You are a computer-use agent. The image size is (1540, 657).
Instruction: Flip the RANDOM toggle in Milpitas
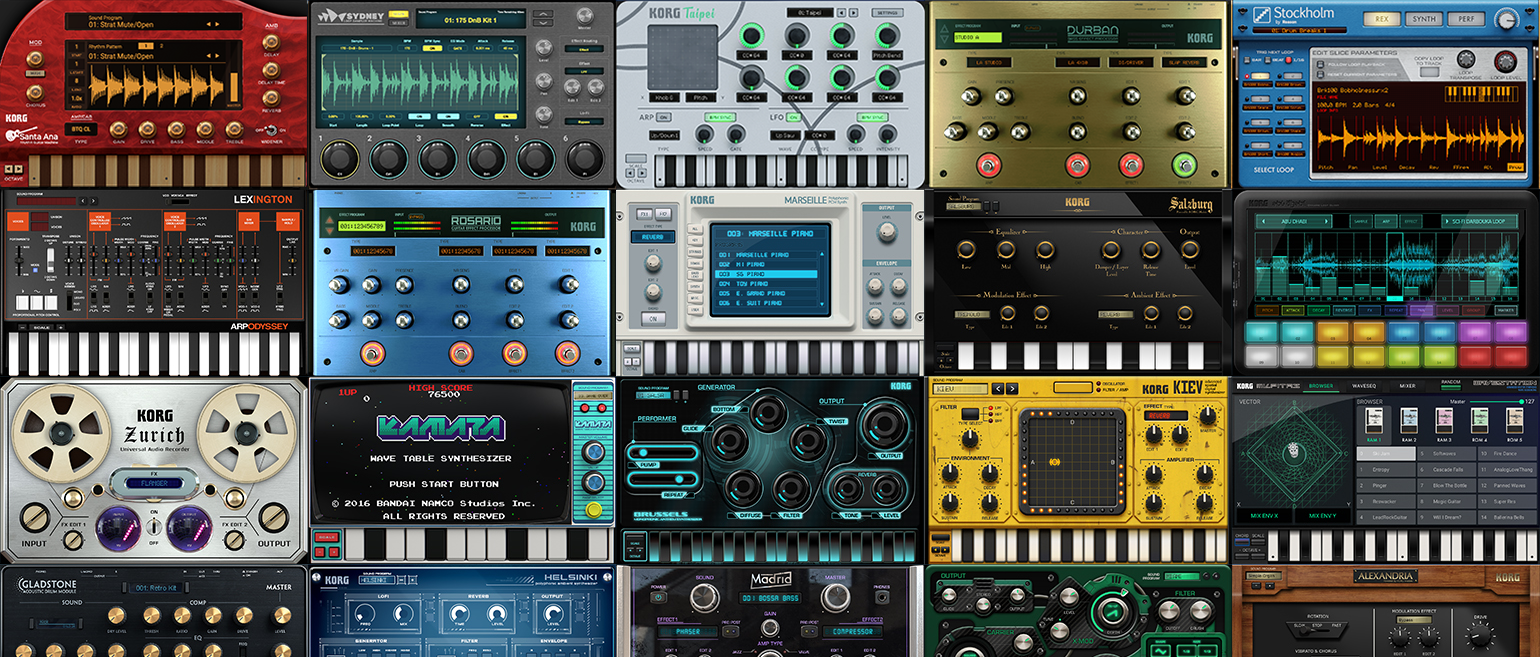[x=1450, y=386]
